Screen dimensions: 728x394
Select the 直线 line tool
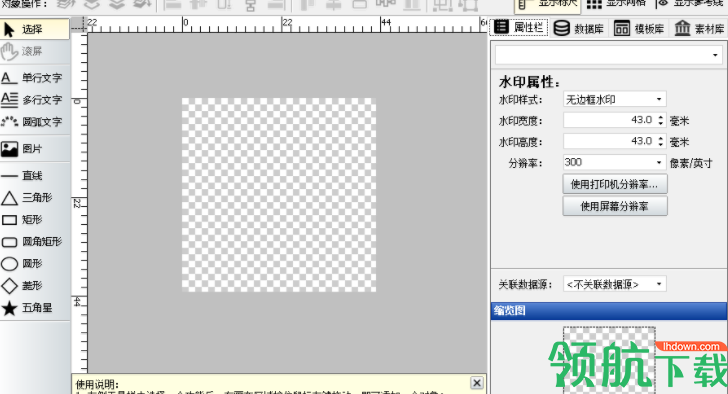pyautogui.click(x=34, y=175)
